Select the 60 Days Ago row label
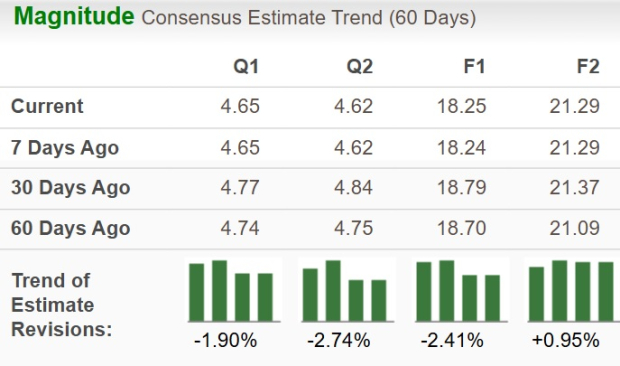This screenshot has height=366, width=620. (70, 228)
